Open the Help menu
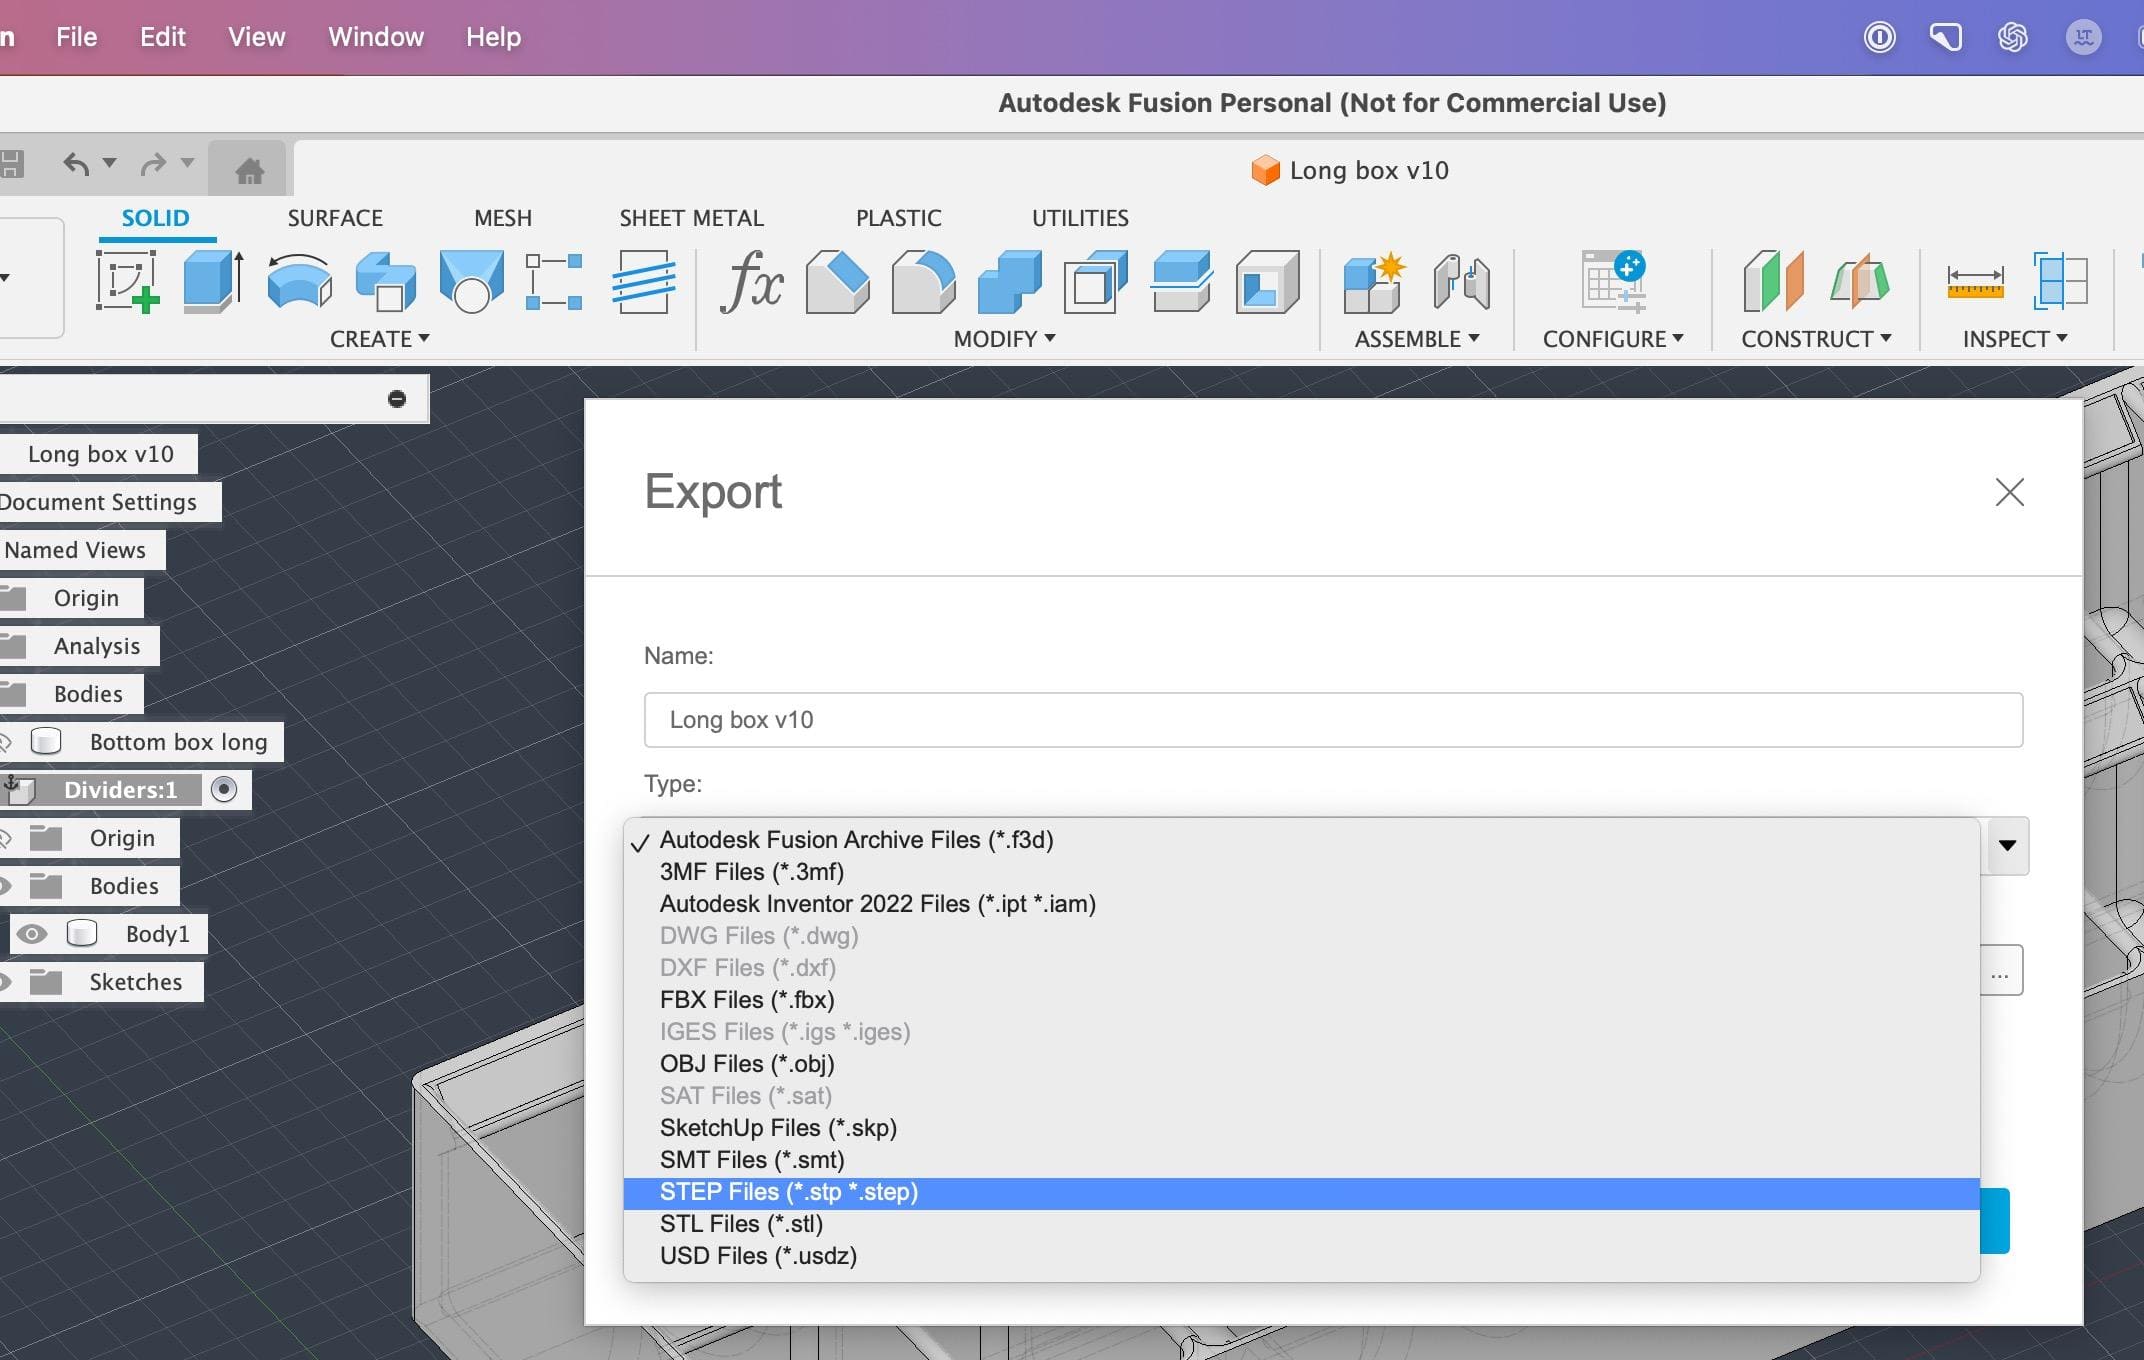Viewport: 2144px width, 1360px height. click(493, 37)
